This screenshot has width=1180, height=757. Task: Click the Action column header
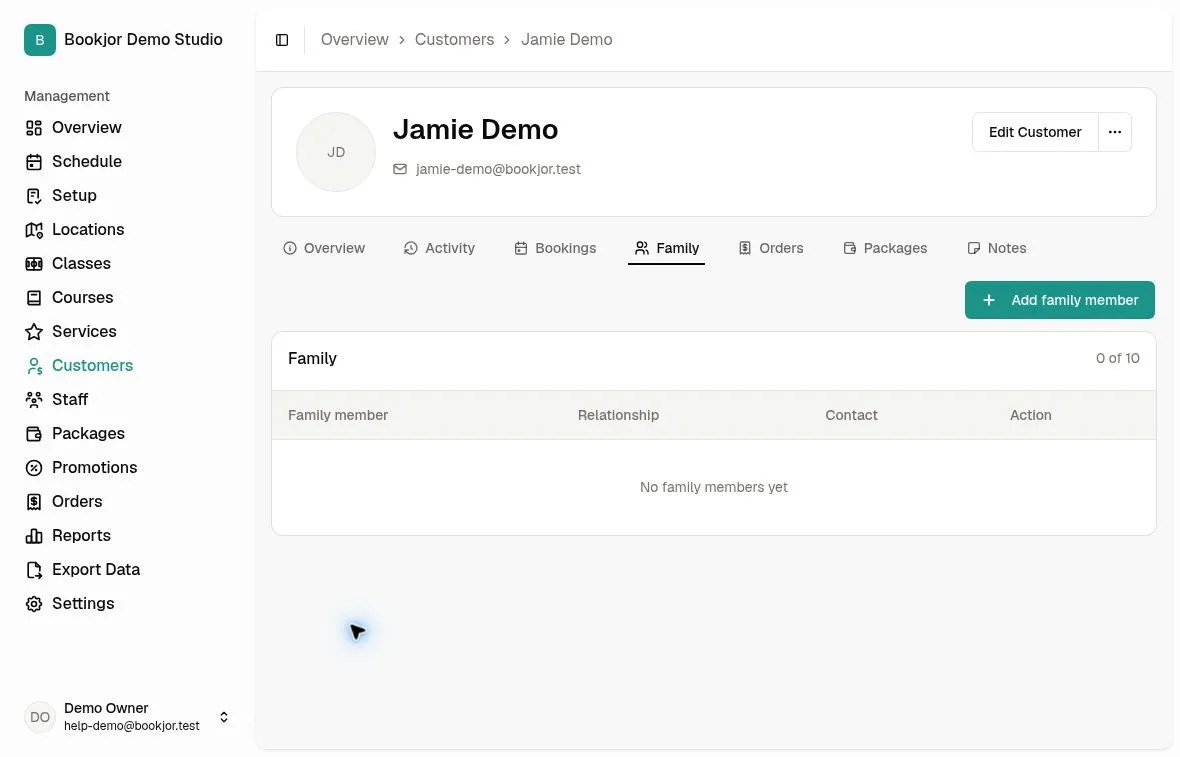(1031, 415)
